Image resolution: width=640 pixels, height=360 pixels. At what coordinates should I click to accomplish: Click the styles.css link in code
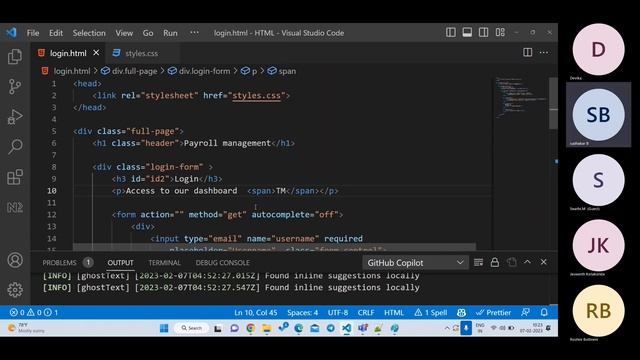256,96
